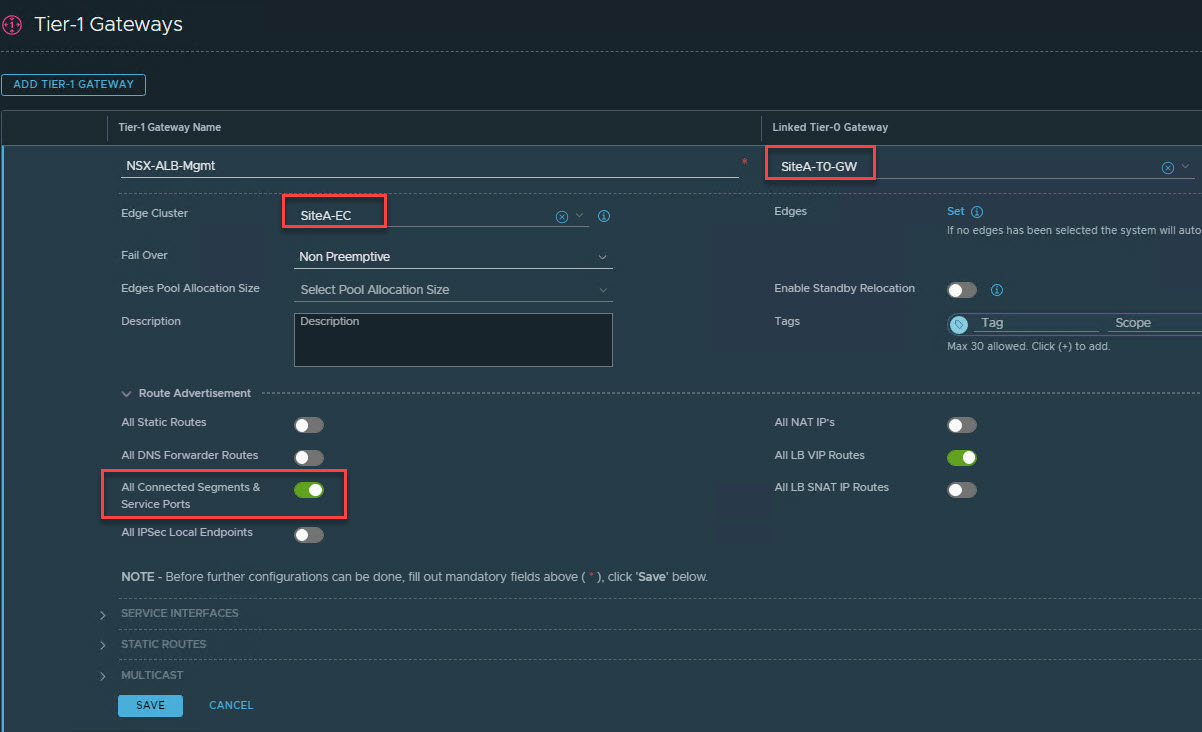Screen dimensions: 1202x732
Task: Click the Add Tier-1 Gateway button
Action: coord(74,85)
